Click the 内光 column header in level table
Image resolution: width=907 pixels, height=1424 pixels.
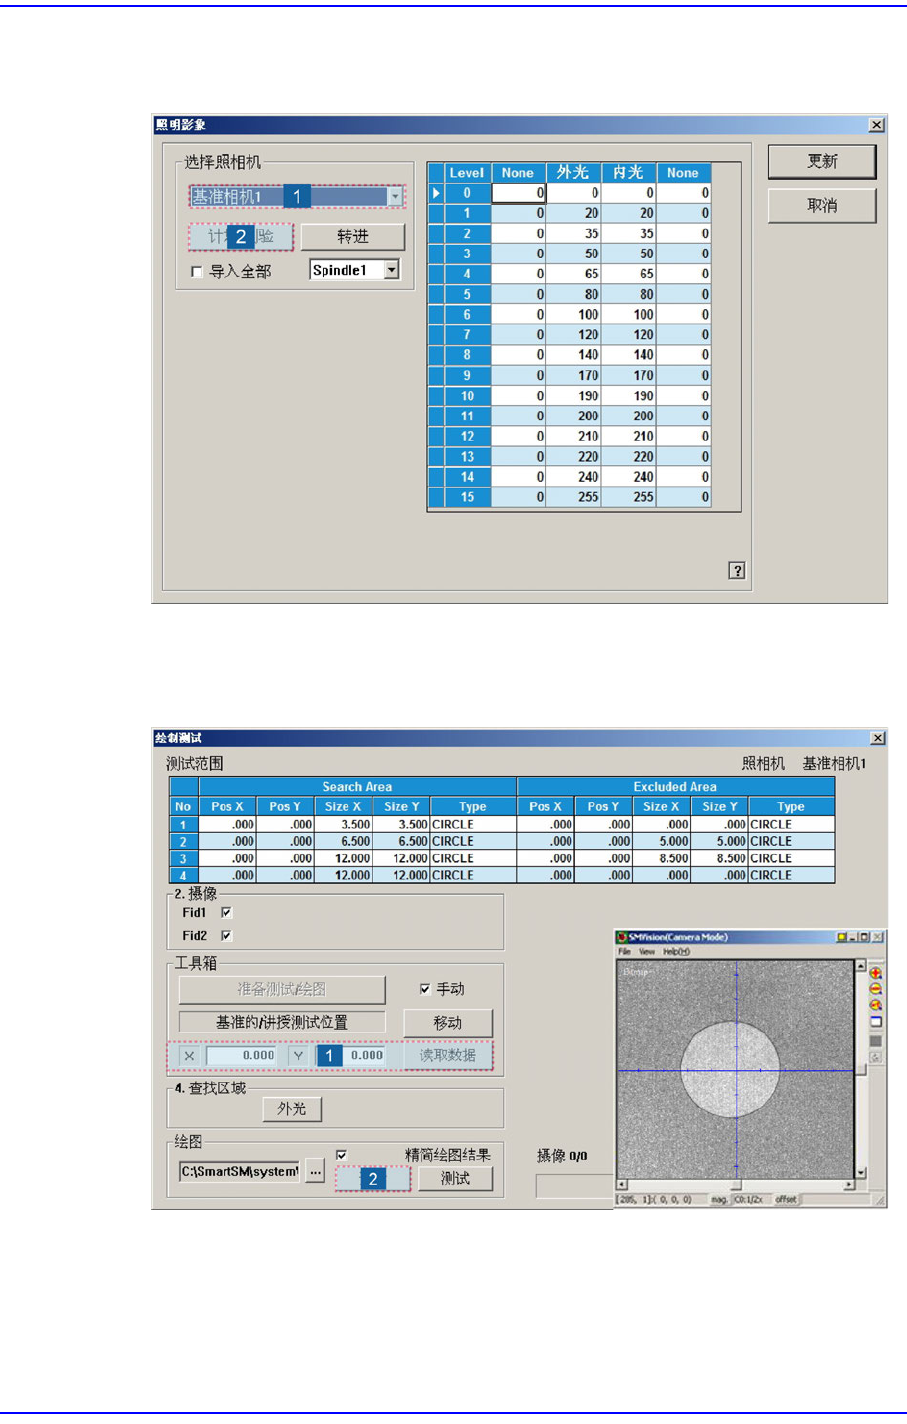point(628,173)
